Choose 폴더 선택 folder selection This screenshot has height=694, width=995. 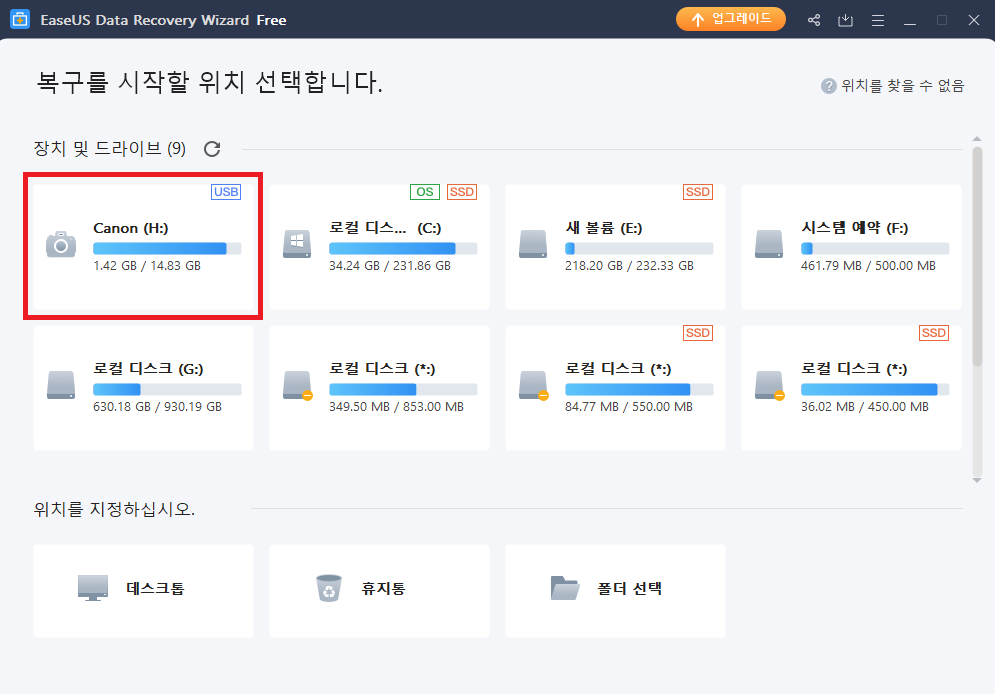(616, 591)
